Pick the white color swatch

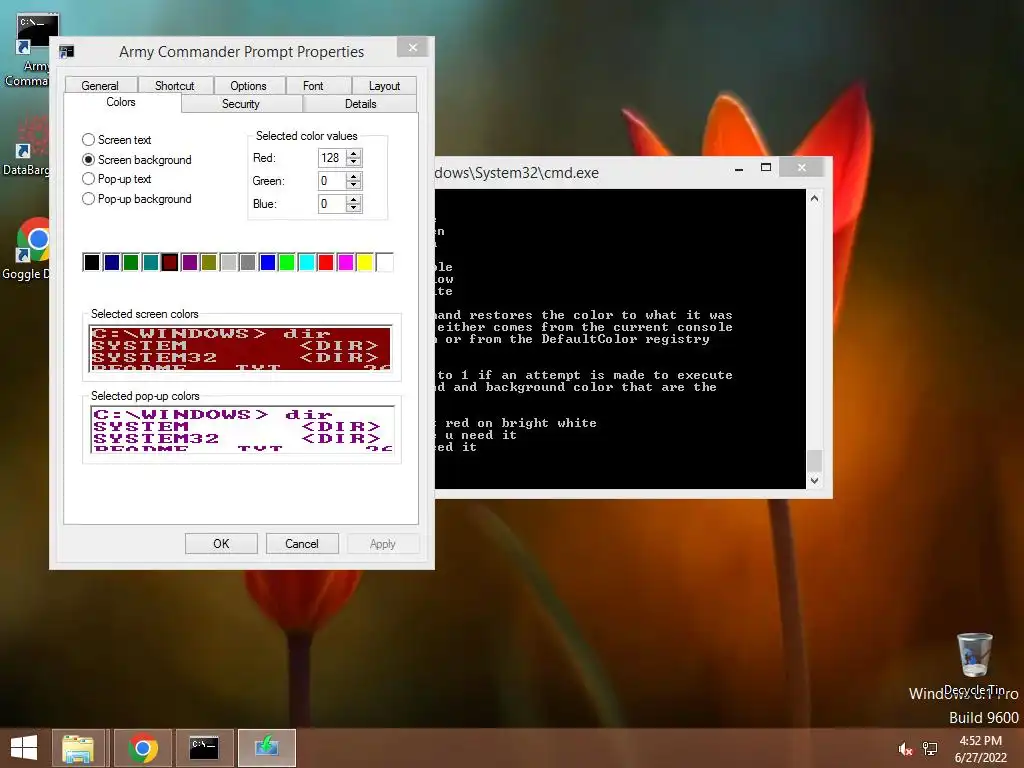click(x=385, y=263)
